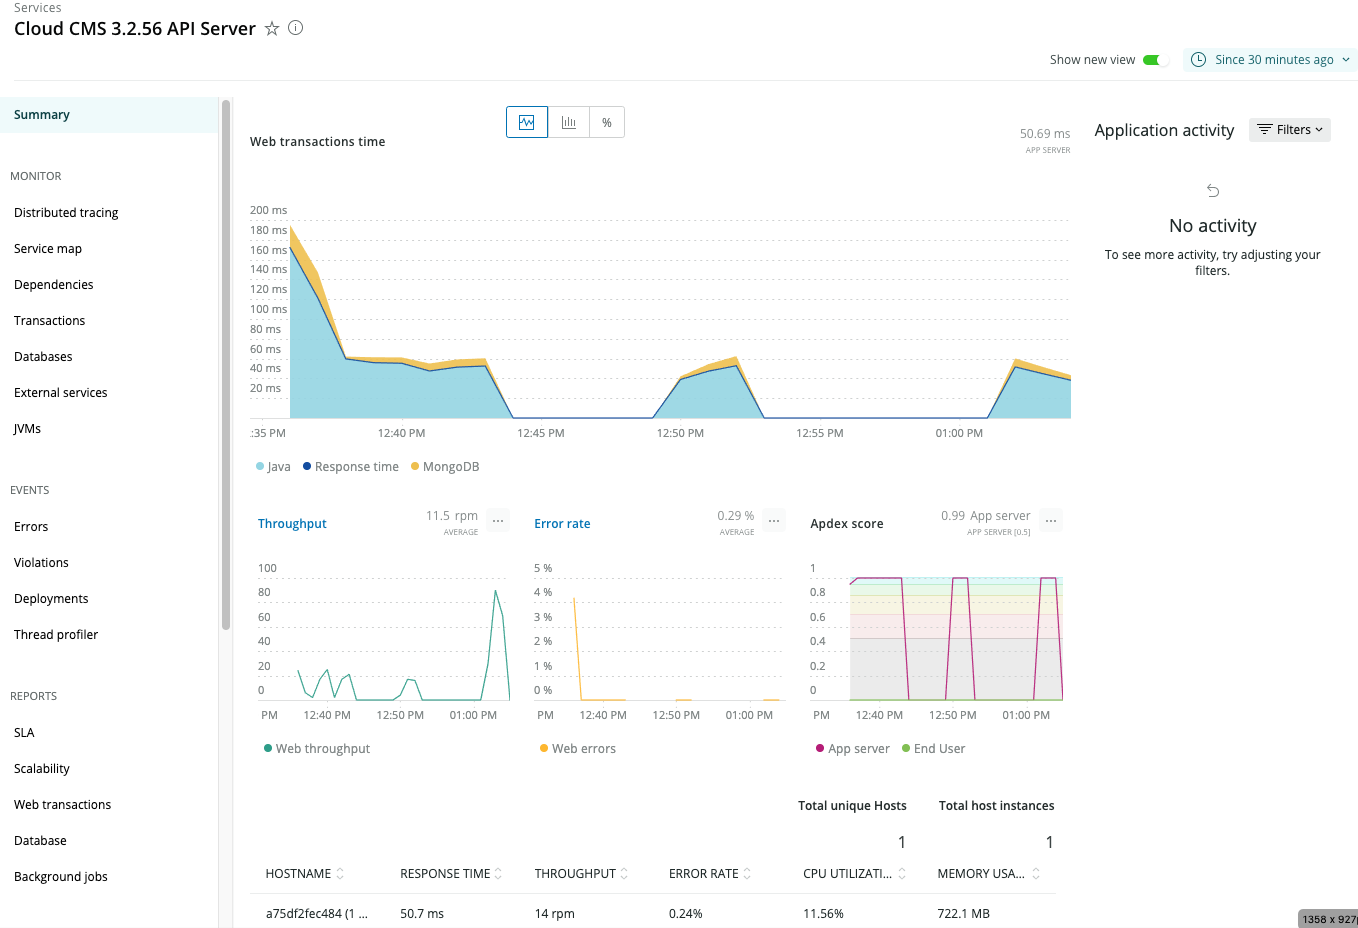This screenshot has width=1358, height=928.
Task: Click the undo icon in Application activity
Action: 1213,191
